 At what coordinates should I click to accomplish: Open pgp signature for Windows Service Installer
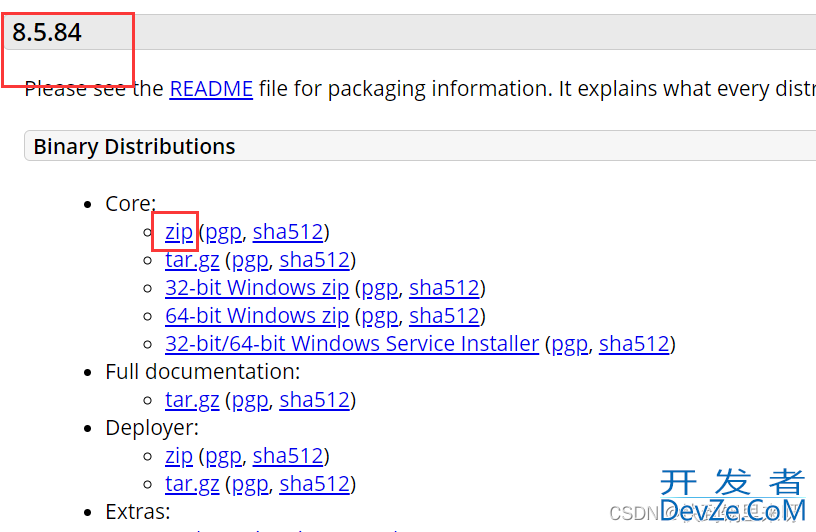pos(570,344)
